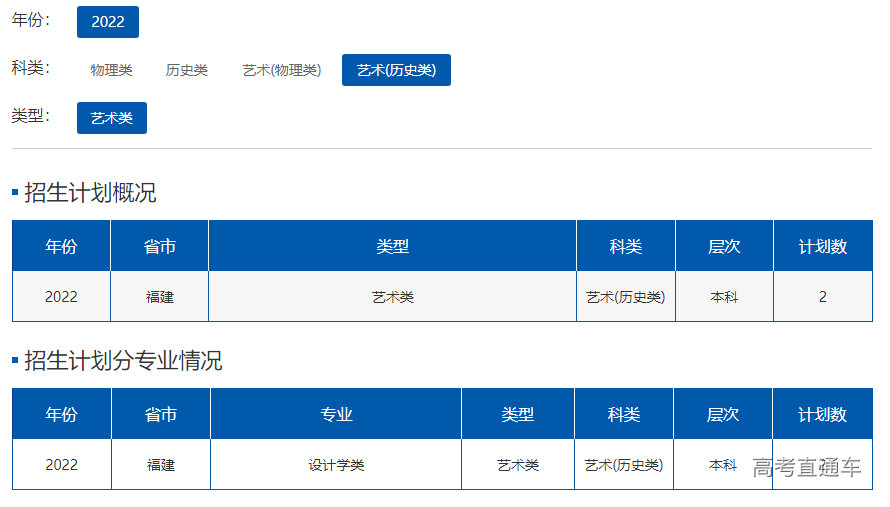
Task: Click the 福建 cell in the overview table
Action: pyautogui.click(x=160, y=297)
